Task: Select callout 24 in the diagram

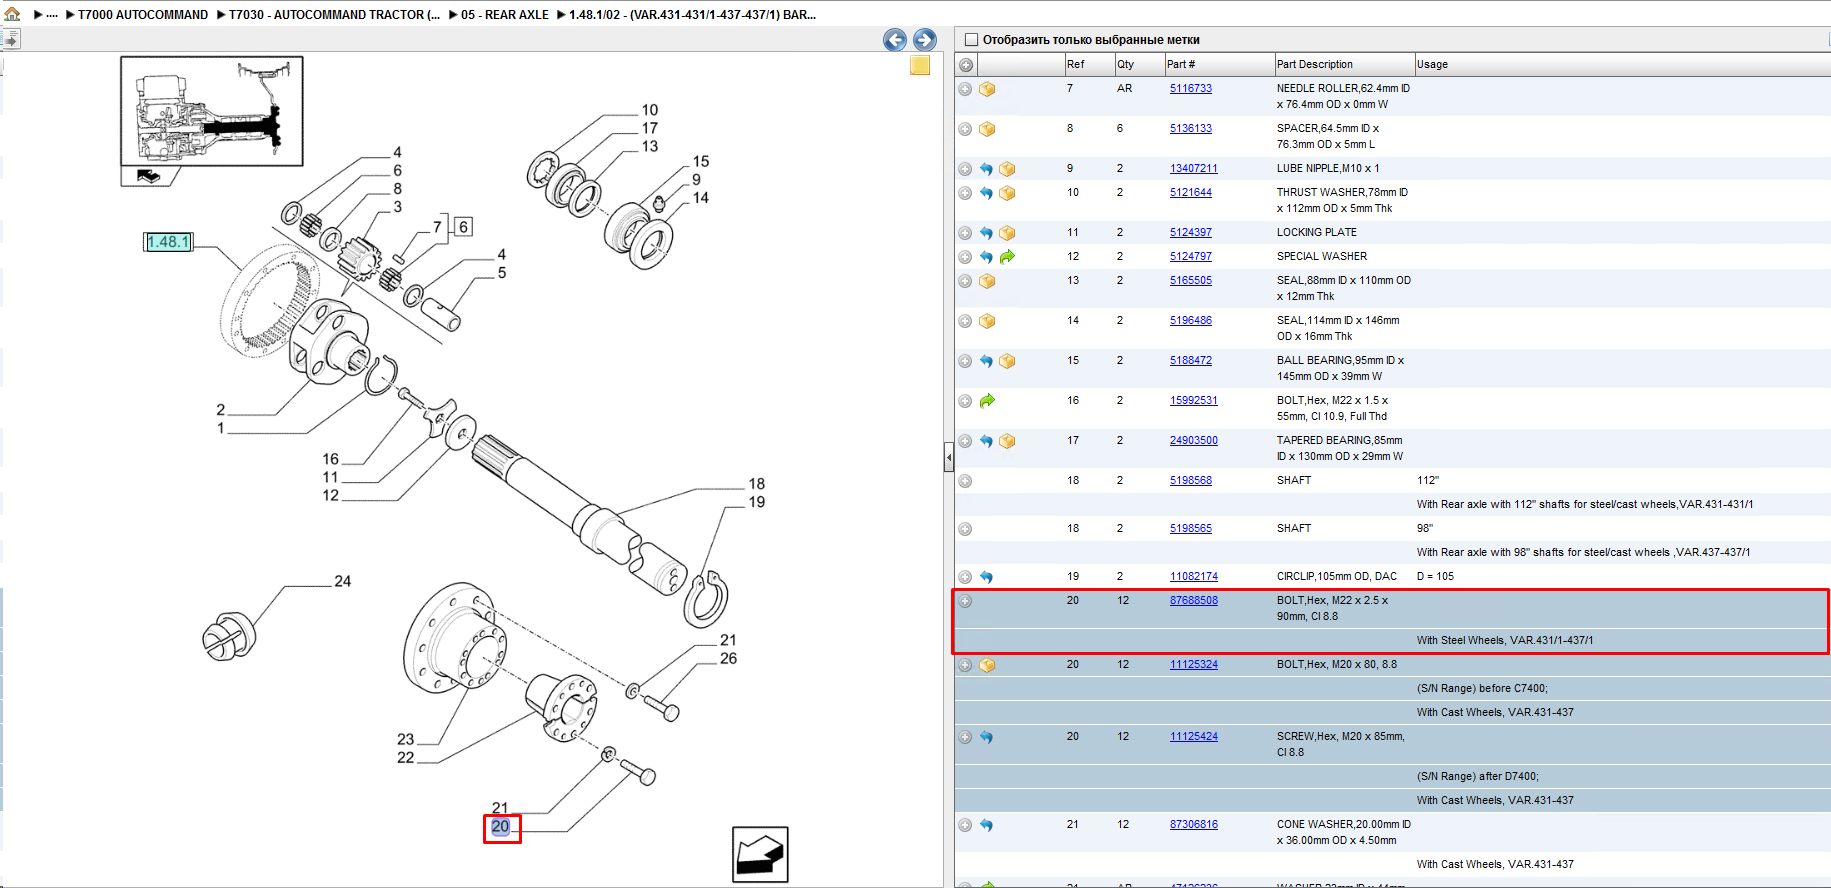Action: pyautogui.click(x=343, y=581)
